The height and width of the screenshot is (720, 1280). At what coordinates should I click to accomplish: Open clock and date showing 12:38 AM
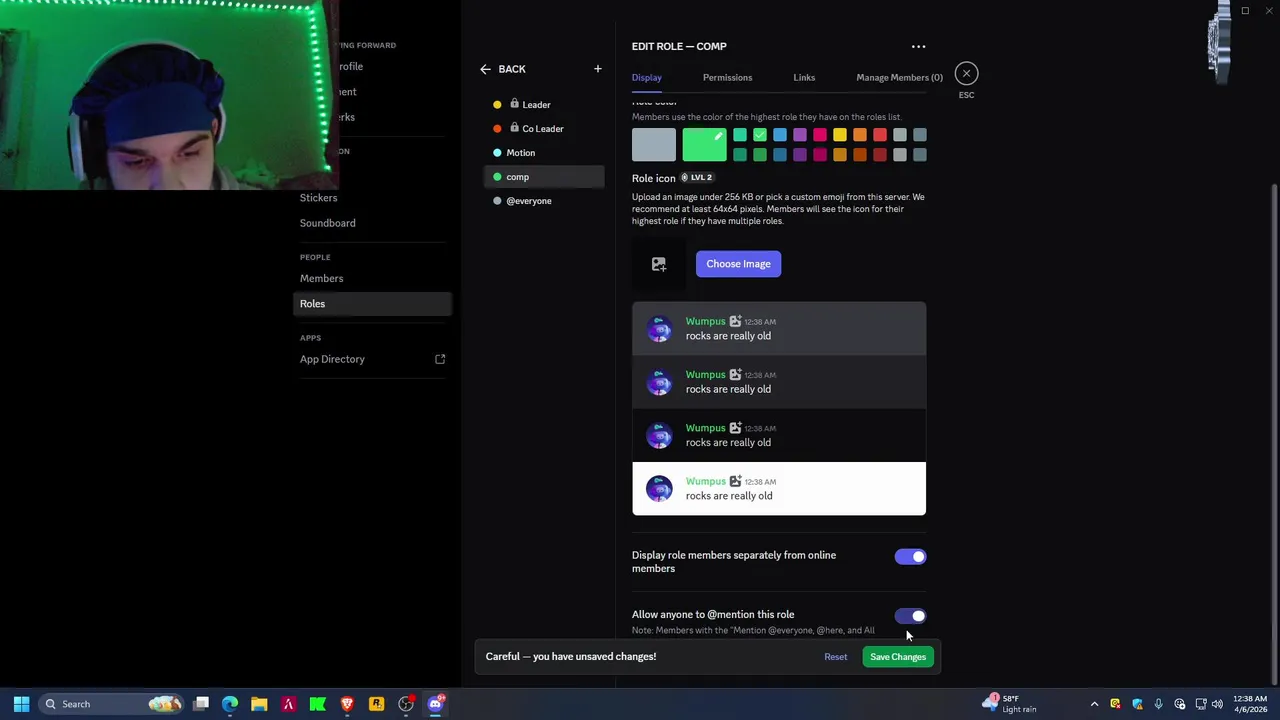(1250, 704)
